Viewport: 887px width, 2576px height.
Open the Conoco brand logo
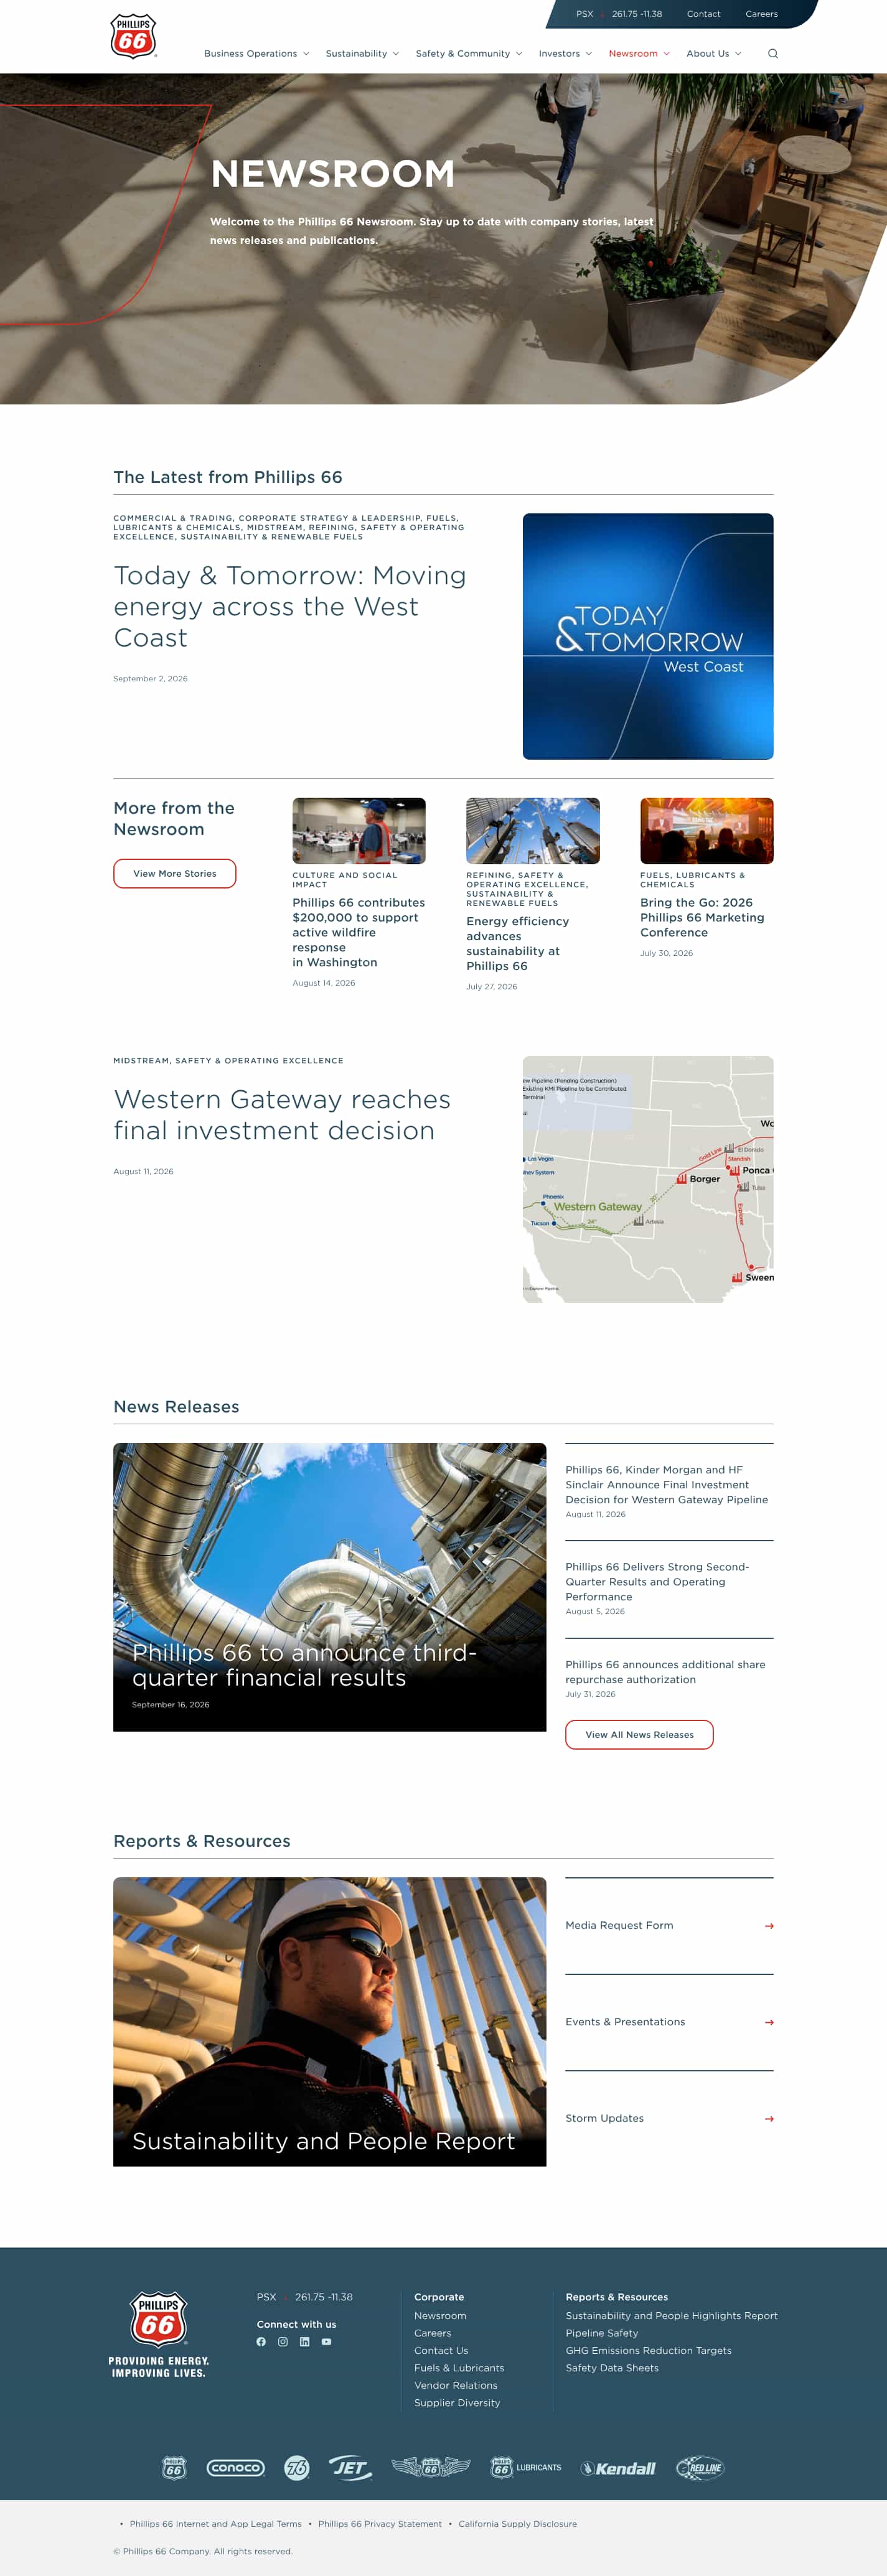pos(236,2468)
